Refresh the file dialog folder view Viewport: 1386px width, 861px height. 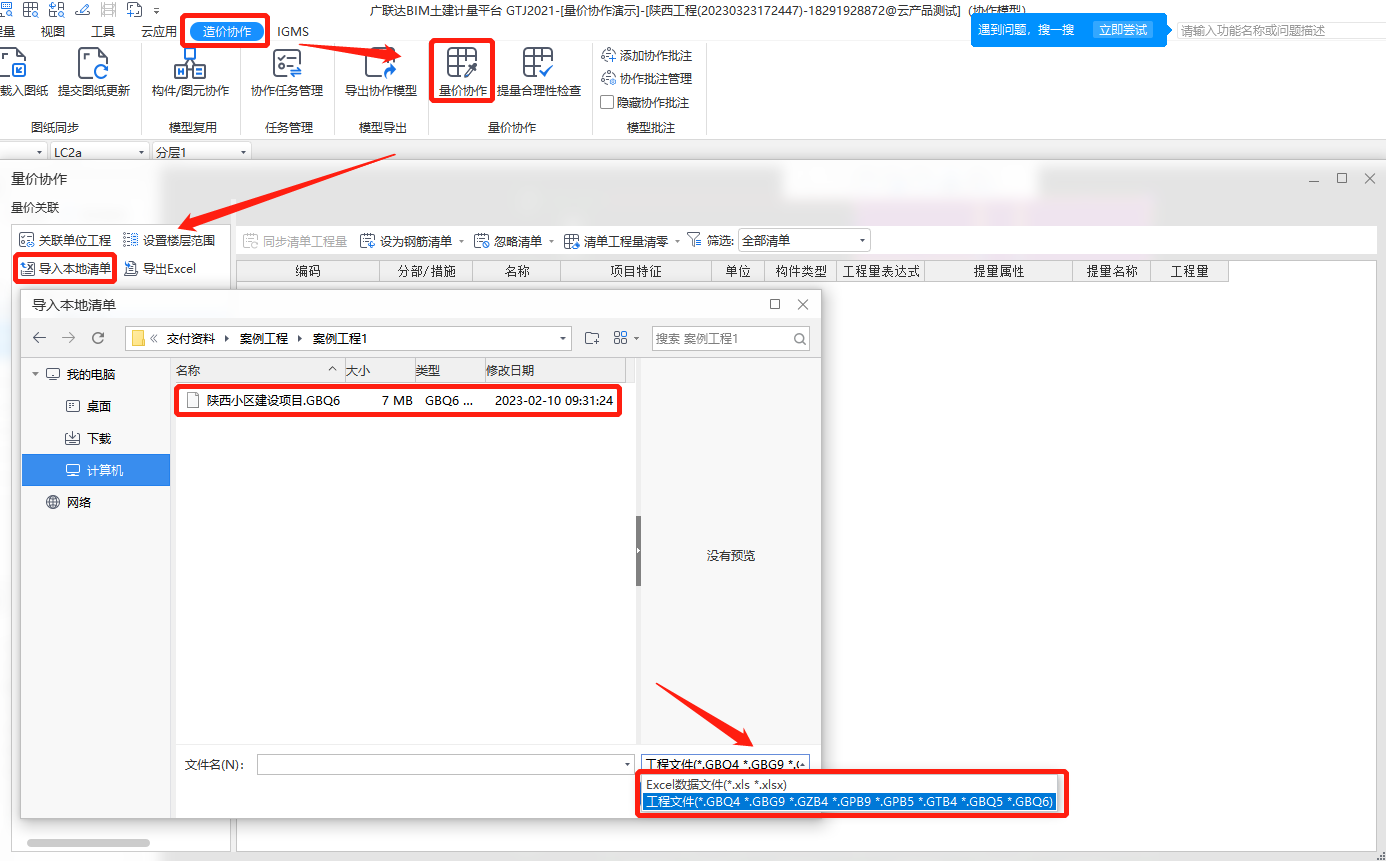pyautogui.click(x=98, y=338)
